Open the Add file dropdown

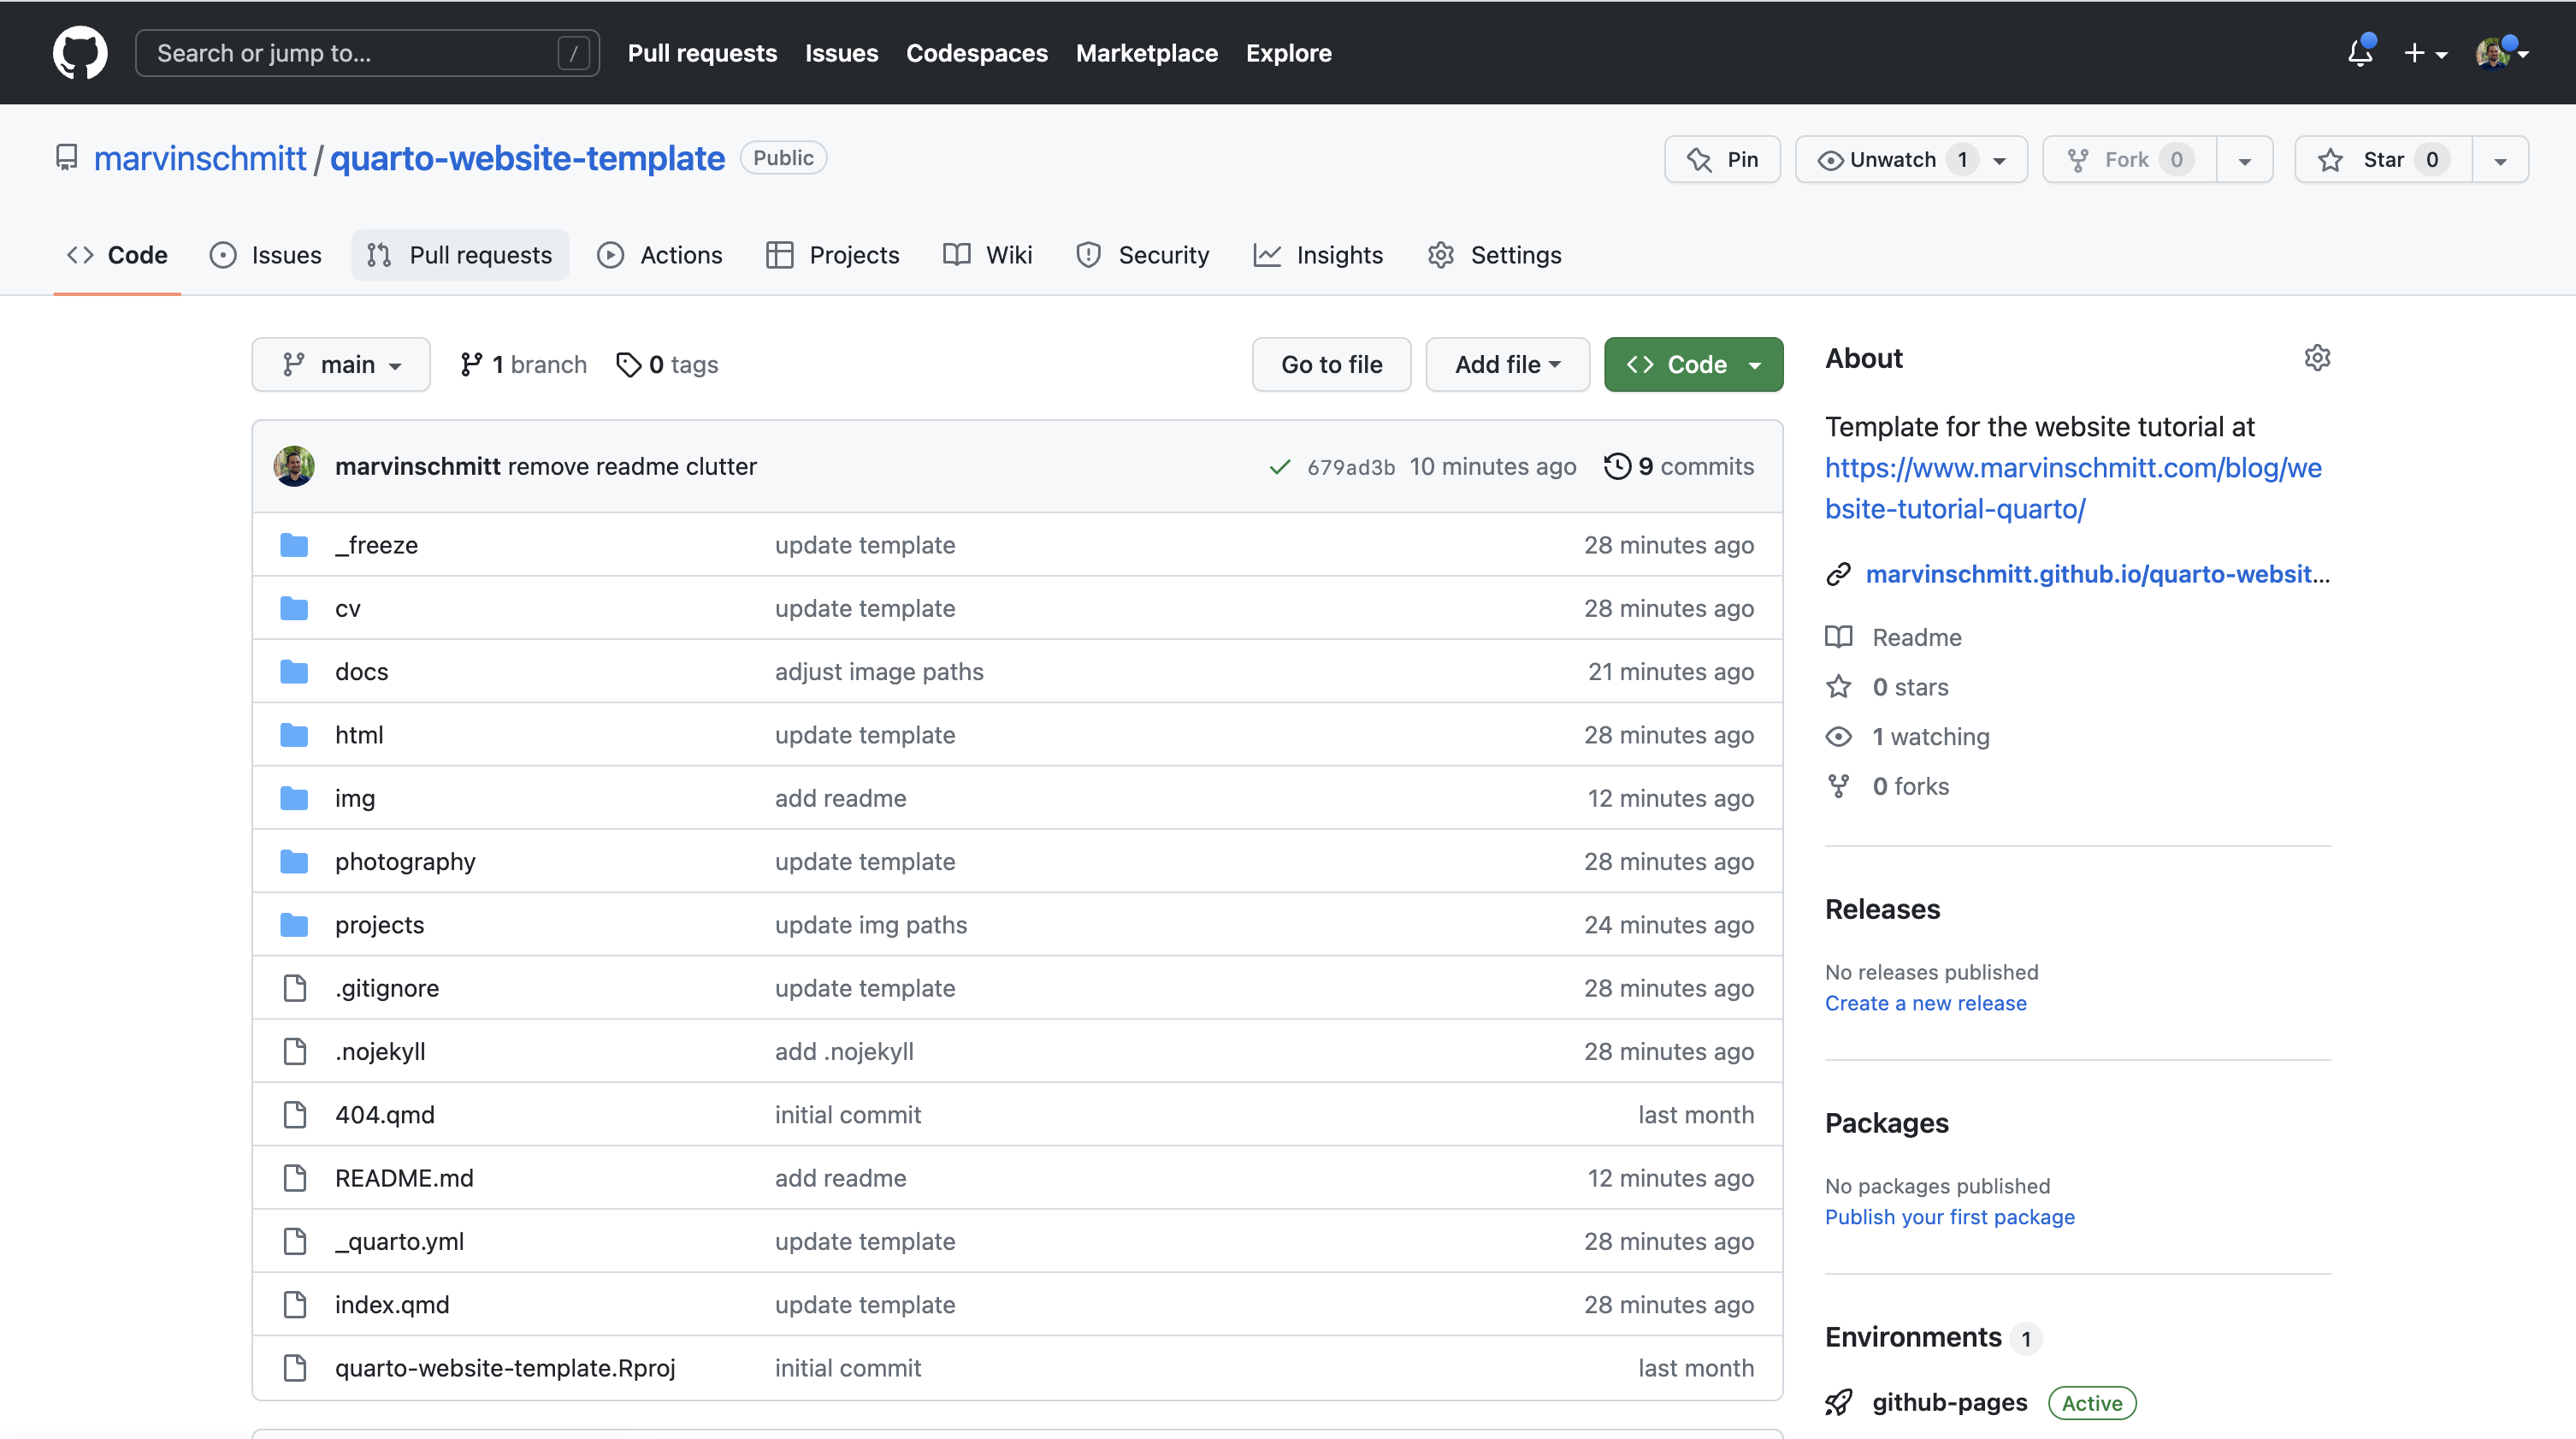tap(1507, 365)
